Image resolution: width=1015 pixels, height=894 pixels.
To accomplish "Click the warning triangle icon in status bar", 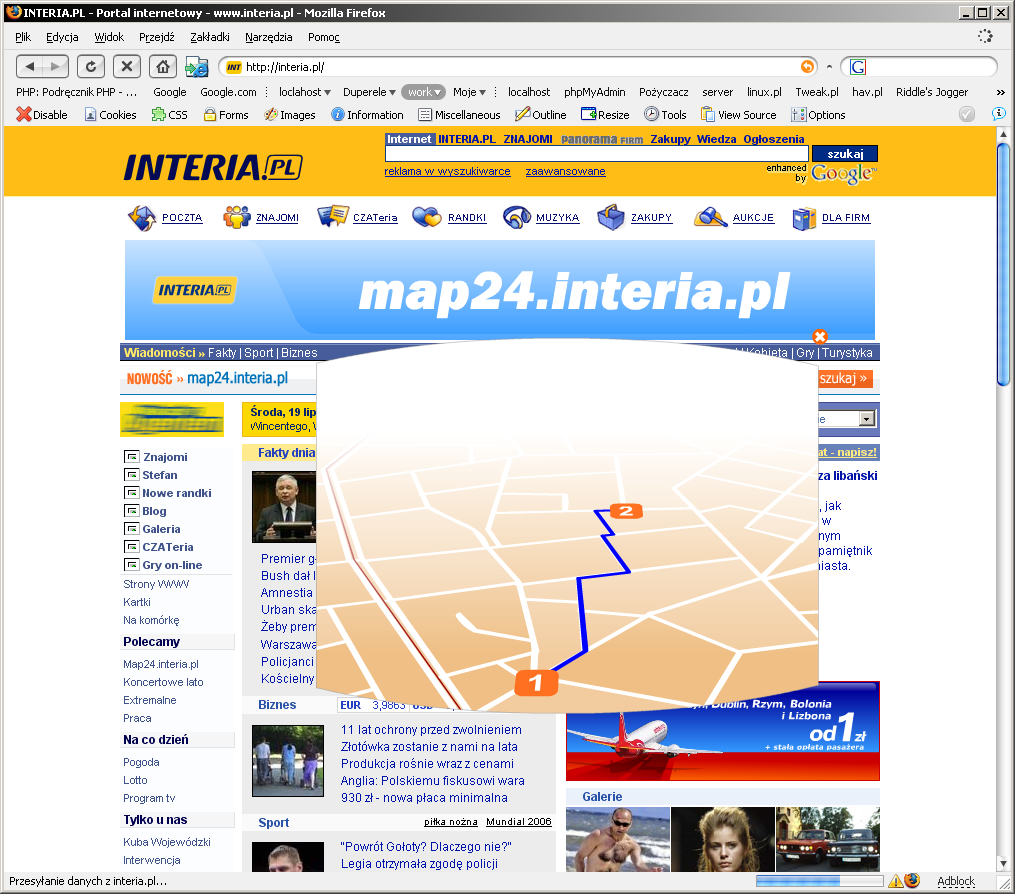I will pos(895,881).
